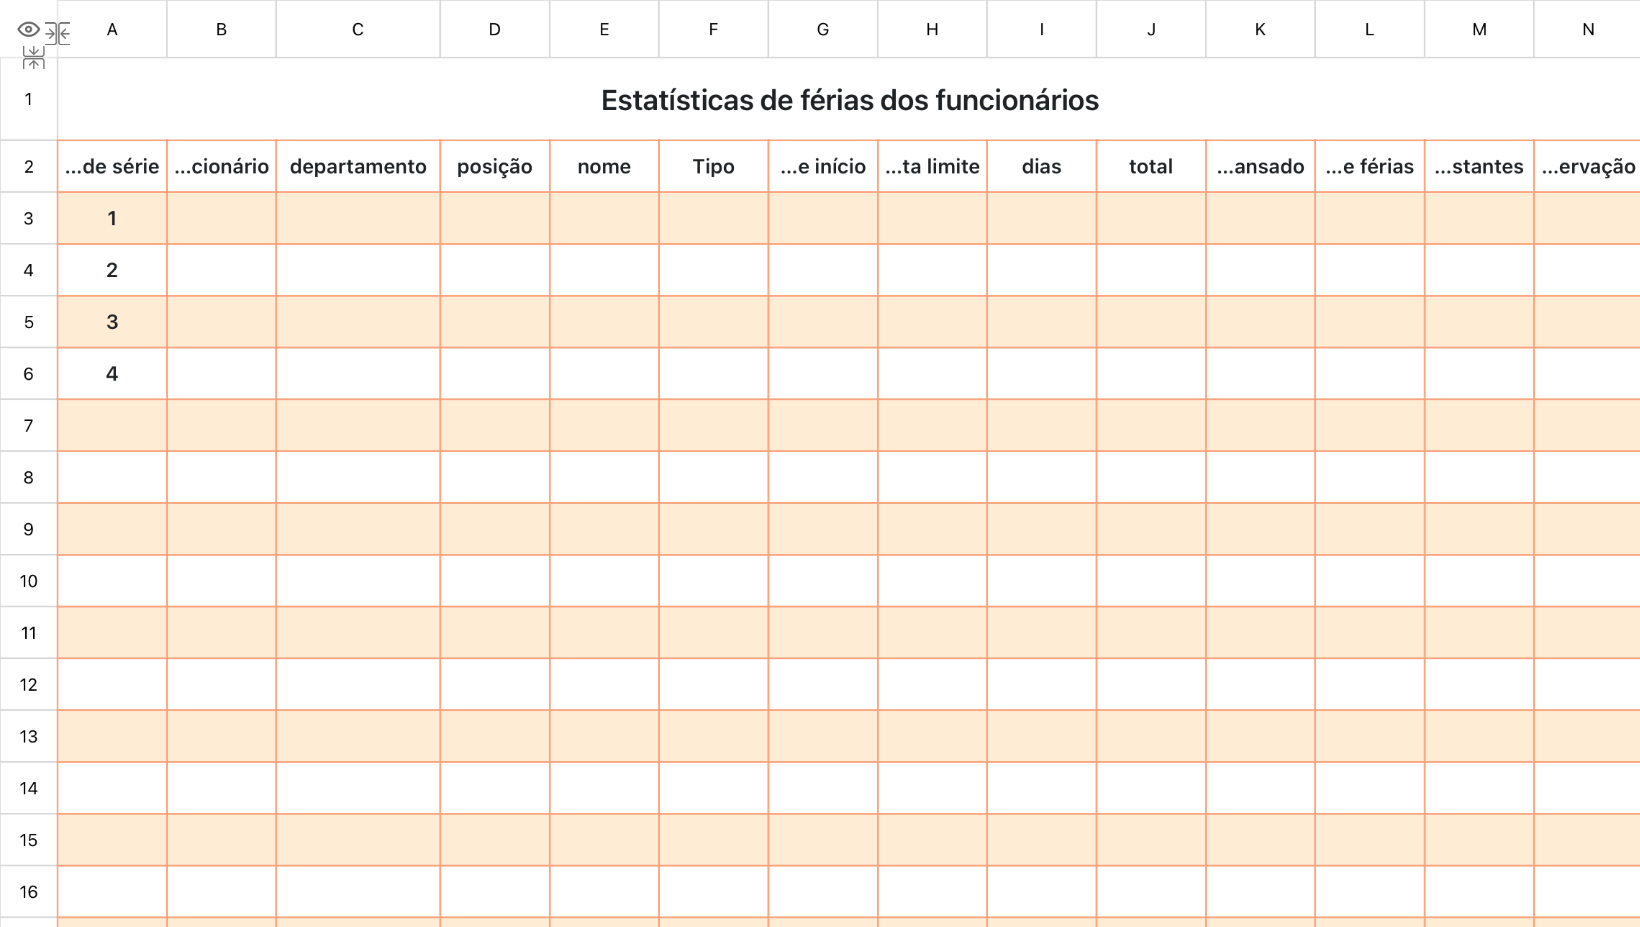Click the 'posição' header cell
Viewport: 1640px width, 927px height.
pyautogui.click(x=494, y=166)
